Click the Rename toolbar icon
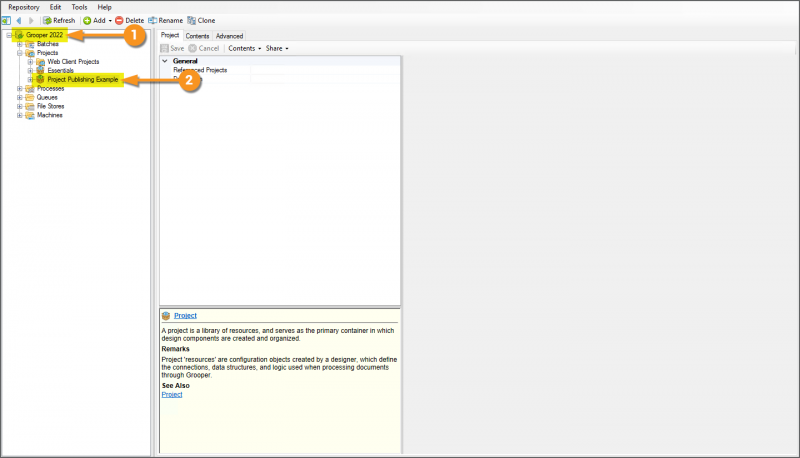This screenshot has height=458, width=800. 153,20
